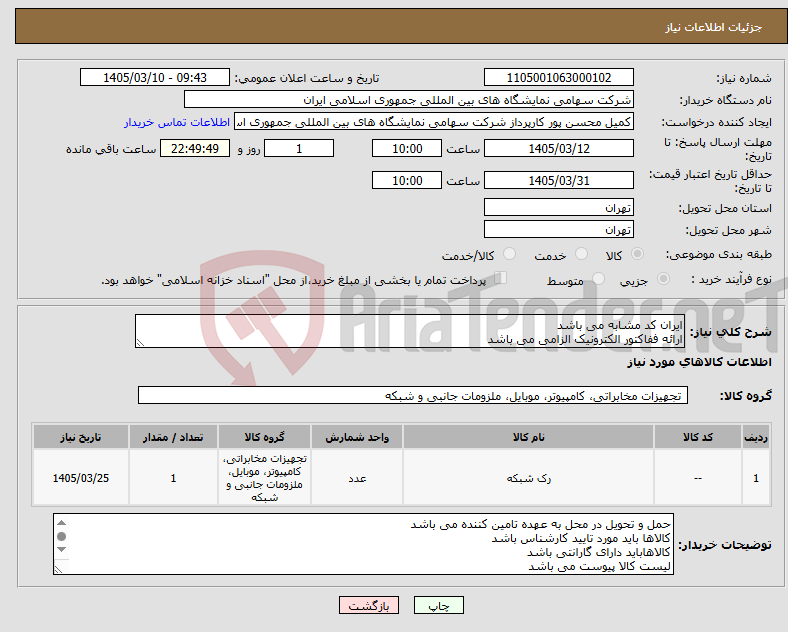Click the resize handle of شرح کلی نیاز box
The image size is (788, 632).
pos(140,343)
